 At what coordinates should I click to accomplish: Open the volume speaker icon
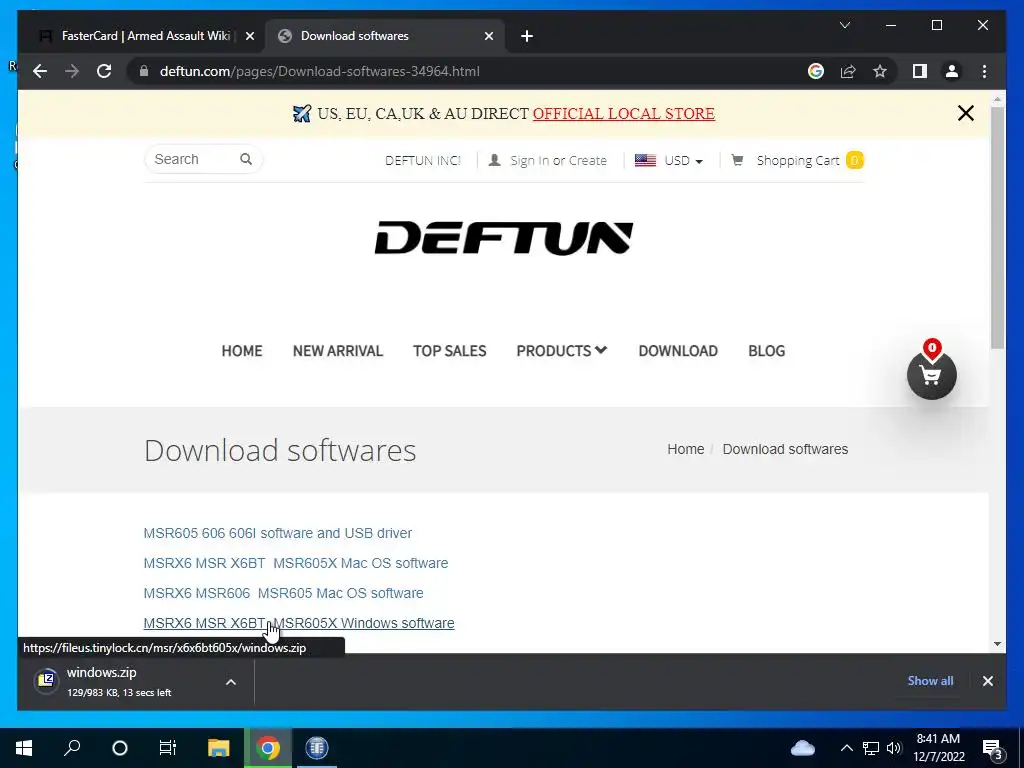coord(894,748)
